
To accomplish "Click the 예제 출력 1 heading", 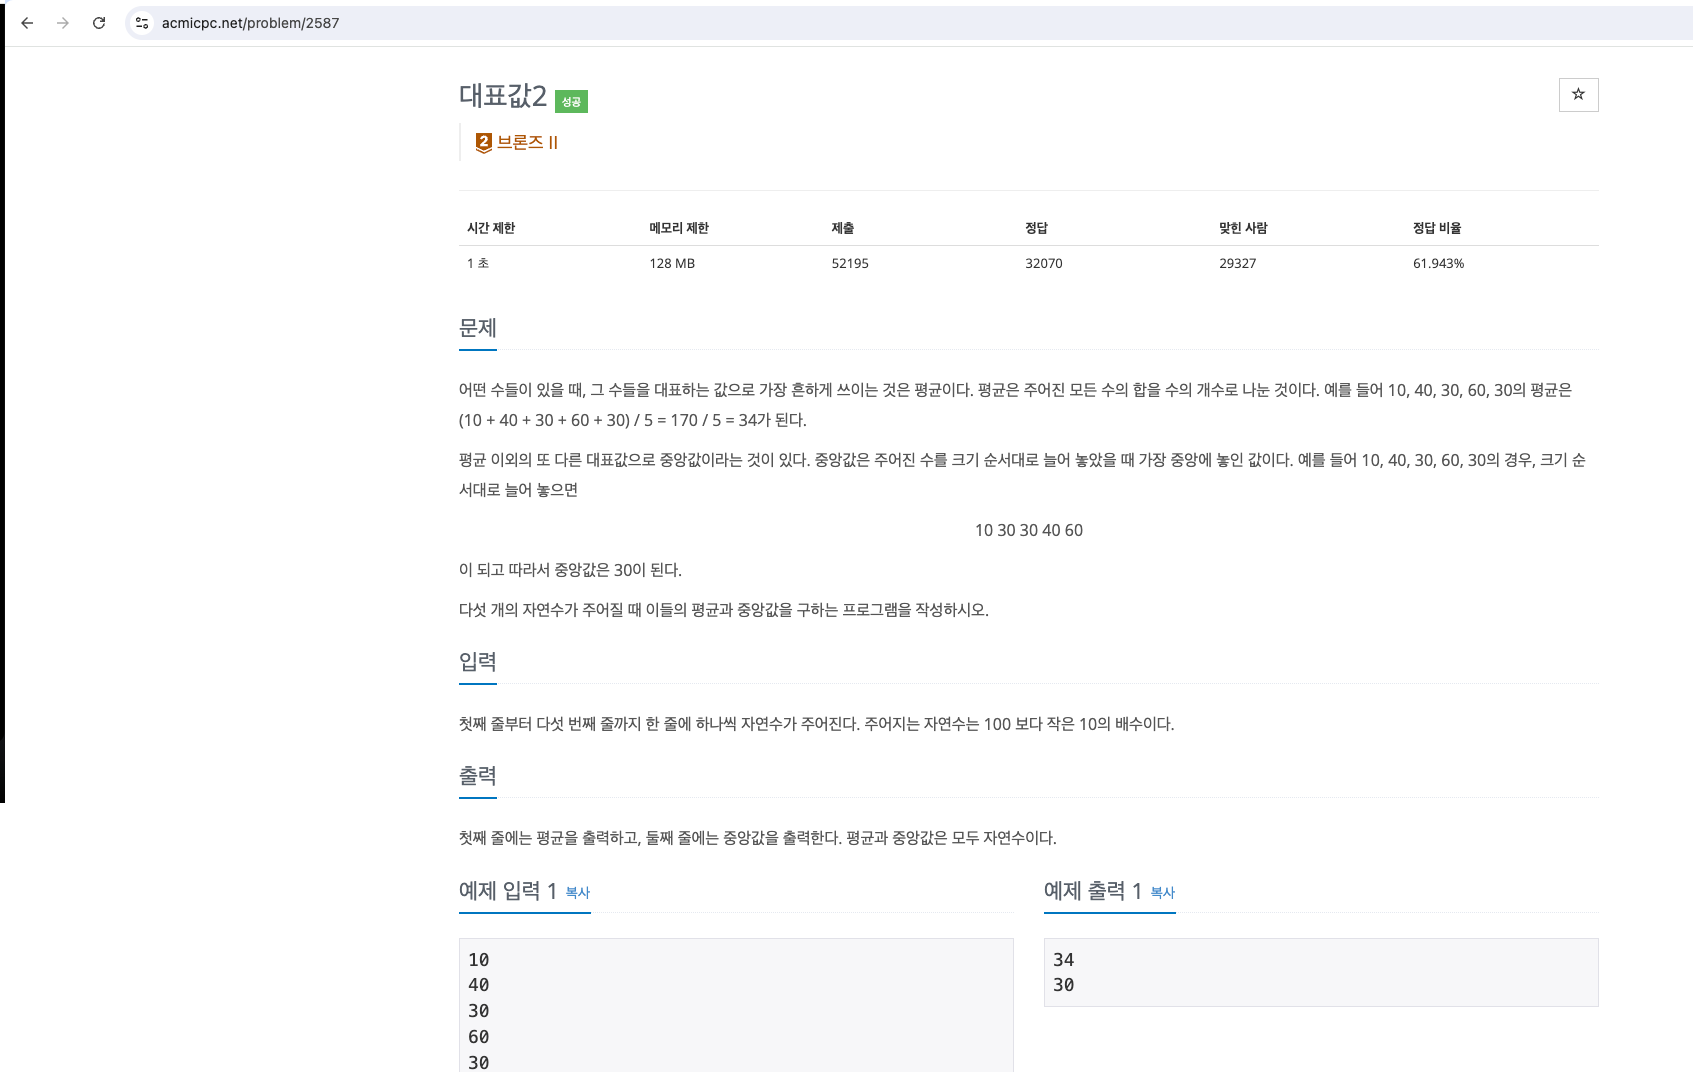I will click(1093, 891).
